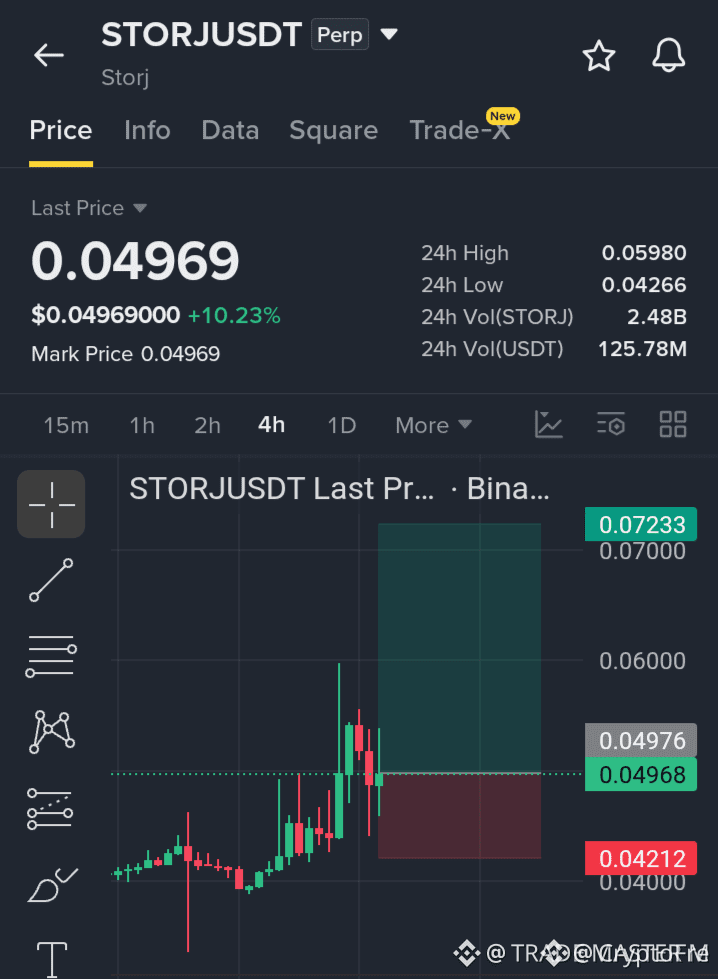Open the chart layout grid icon
This screenshot has width=718, height=979.
(x=673, y=425)
